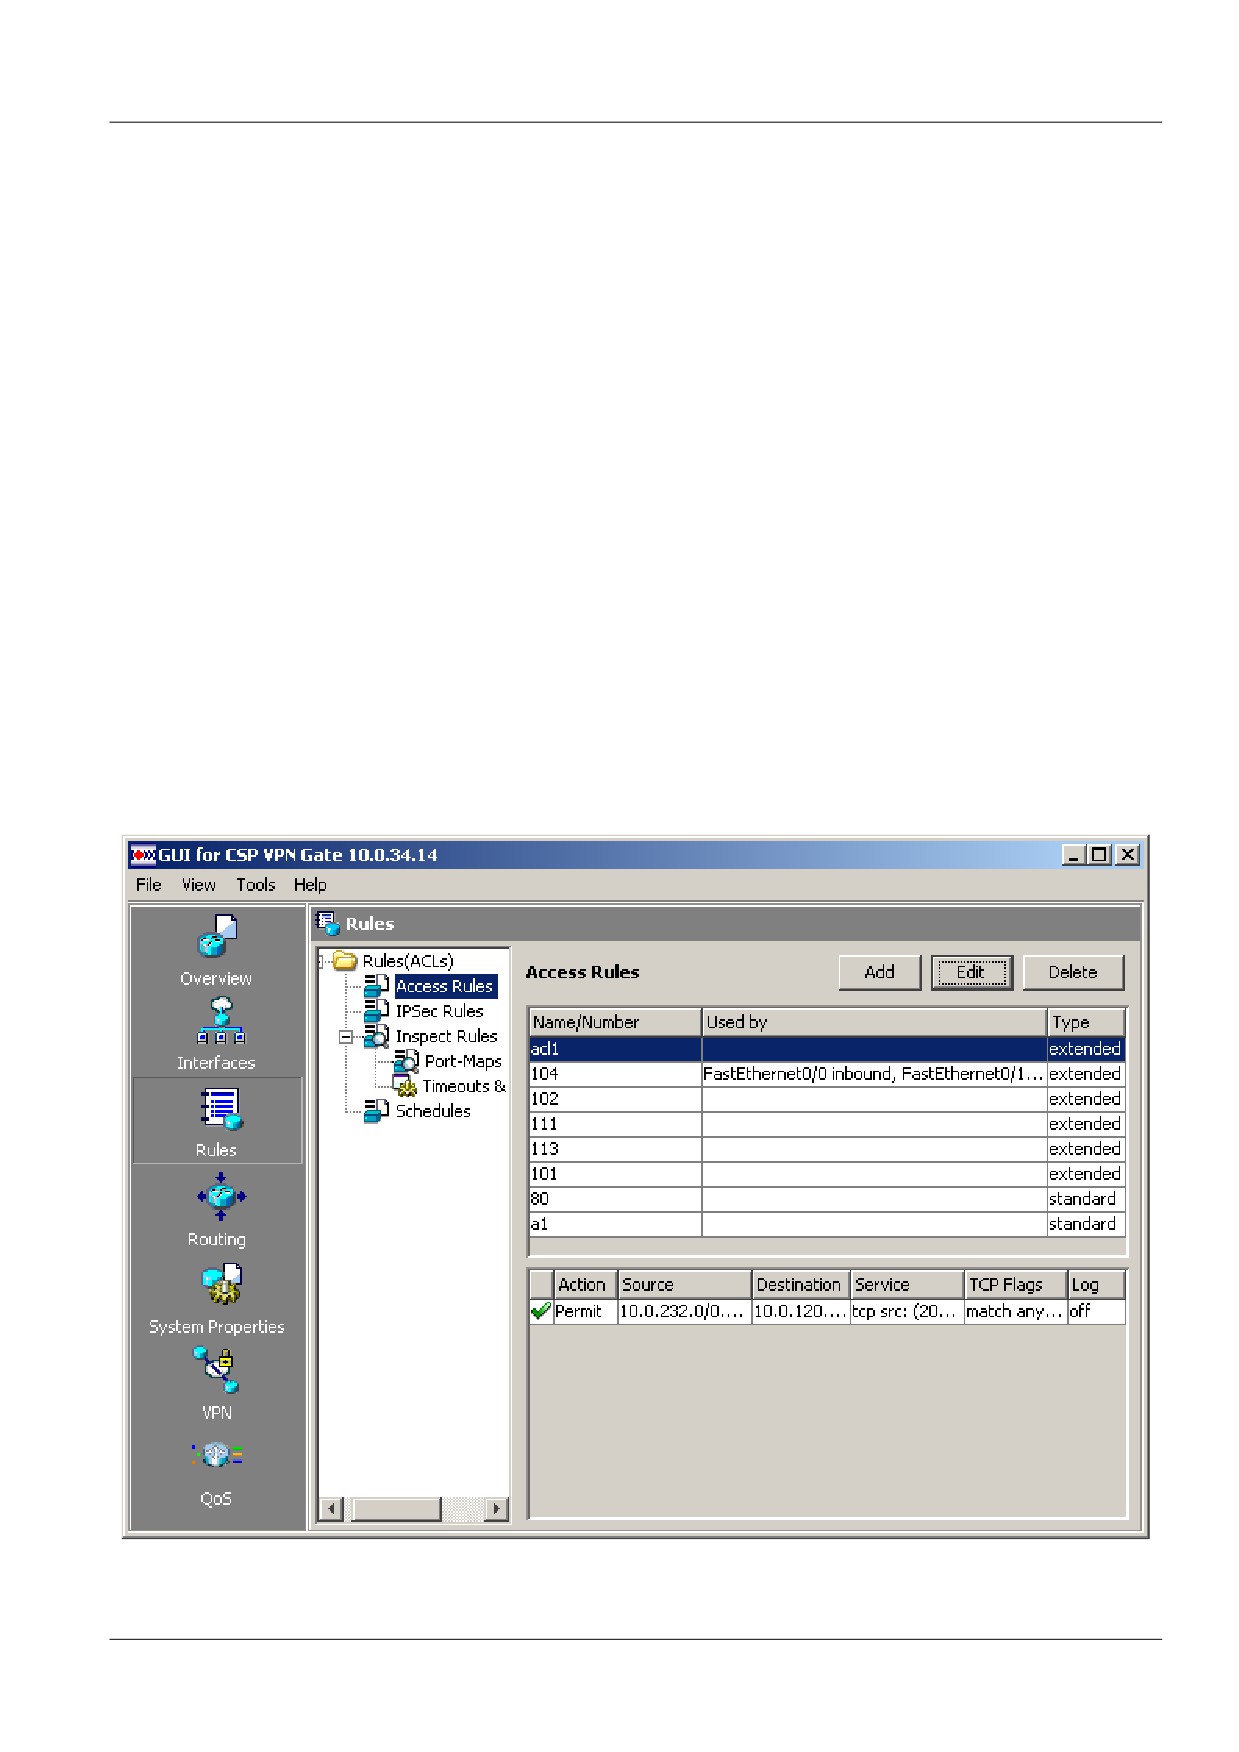The width and height of the screenshot is (1239, 1752).
Task: Sort by Used by column header
Action: (x=874, y=1022)
